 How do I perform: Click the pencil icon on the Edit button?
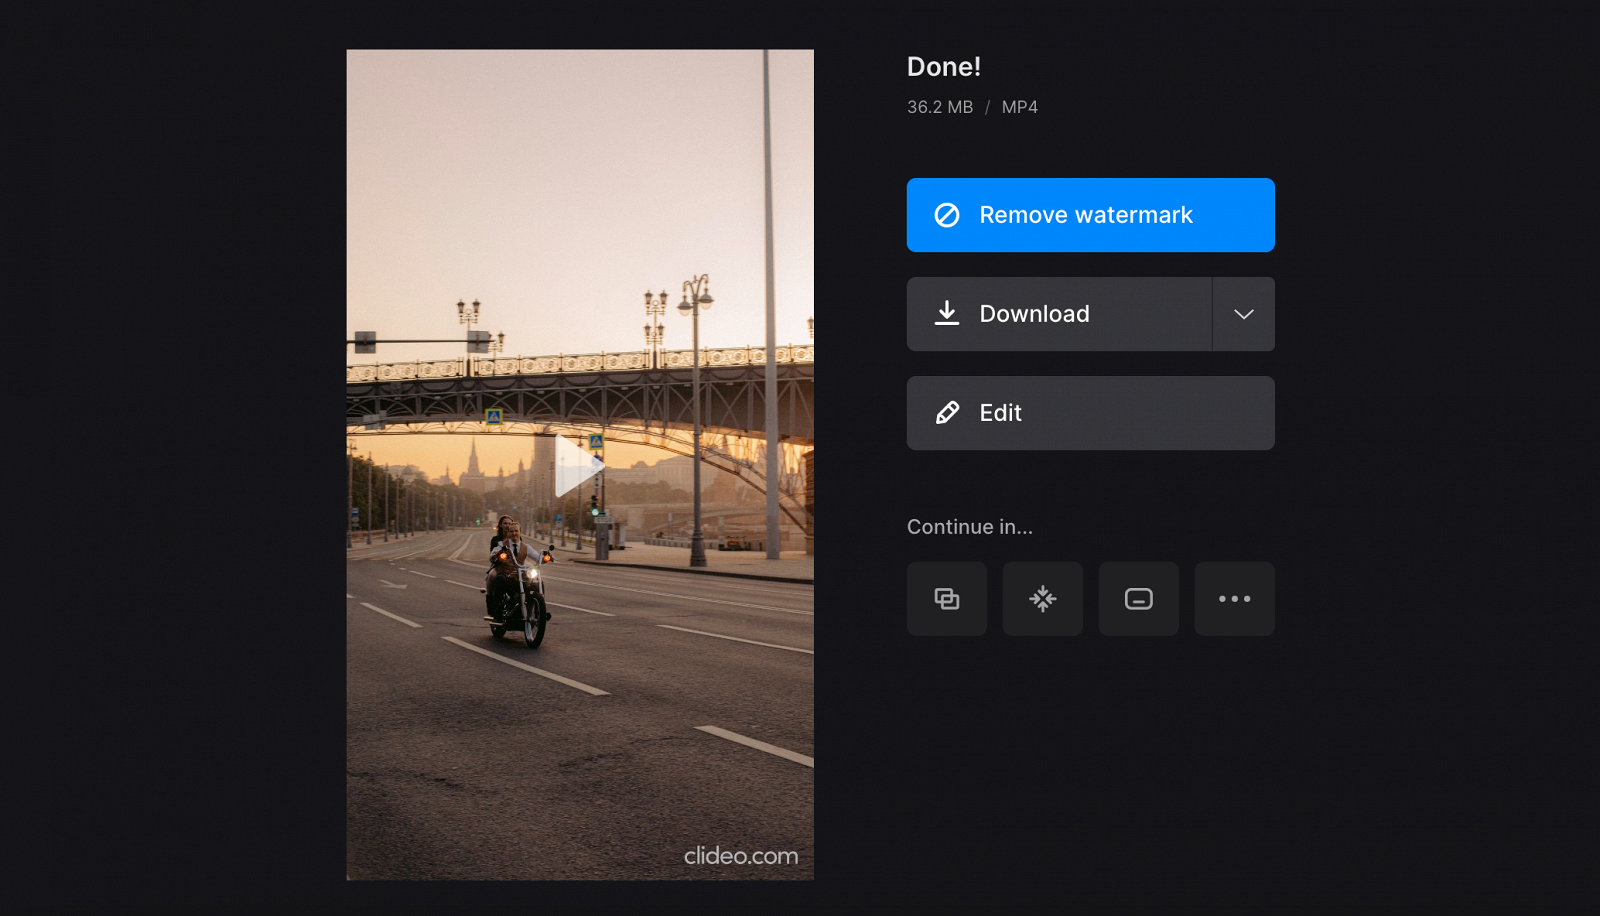point(945,413)
